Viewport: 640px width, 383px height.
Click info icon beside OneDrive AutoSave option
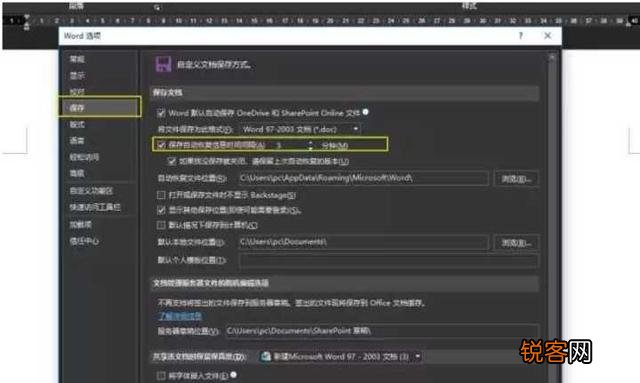pyautogui.click(x=366, y=112)
